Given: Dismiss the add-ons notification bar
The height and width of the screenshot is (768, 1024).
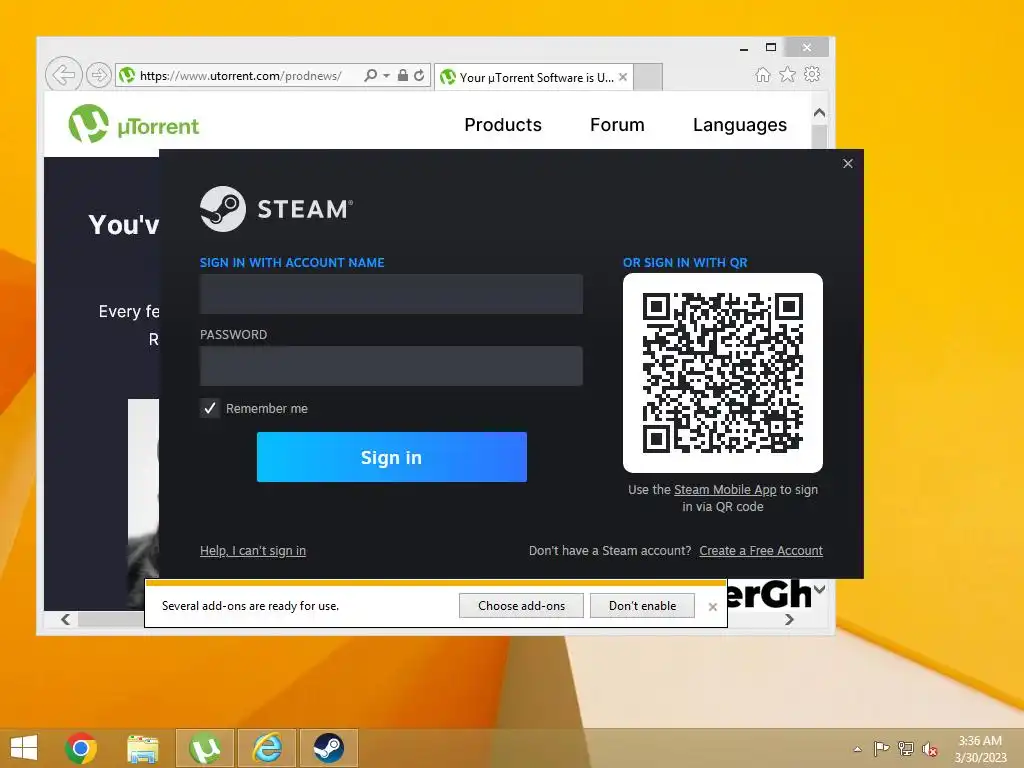Looking at the screenshot, I should tap(712, 607).
